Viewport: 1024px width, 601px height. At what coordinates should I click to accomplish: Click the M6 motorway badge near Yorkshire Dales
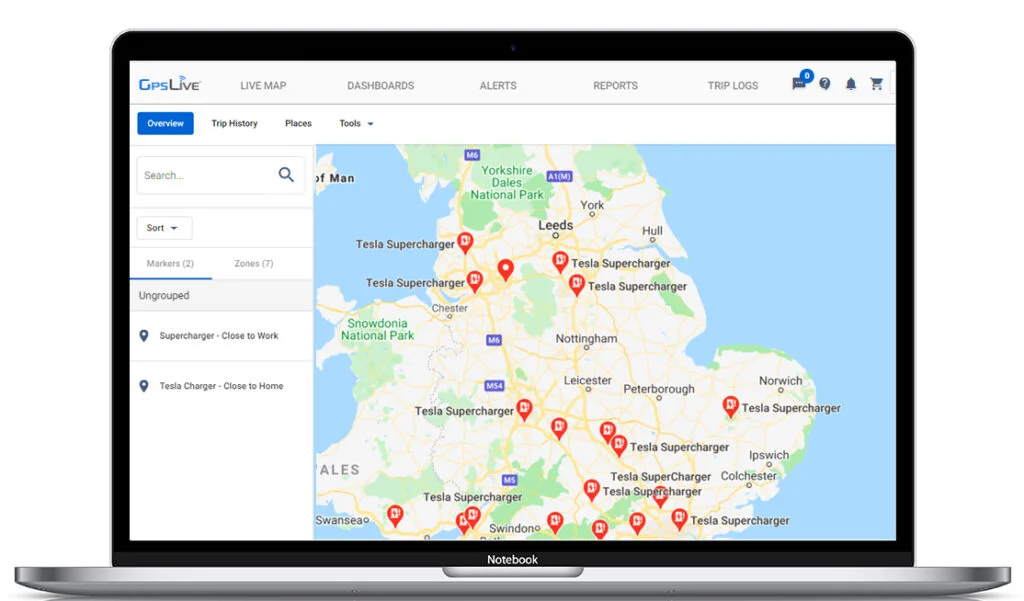(x=472, y=155)
